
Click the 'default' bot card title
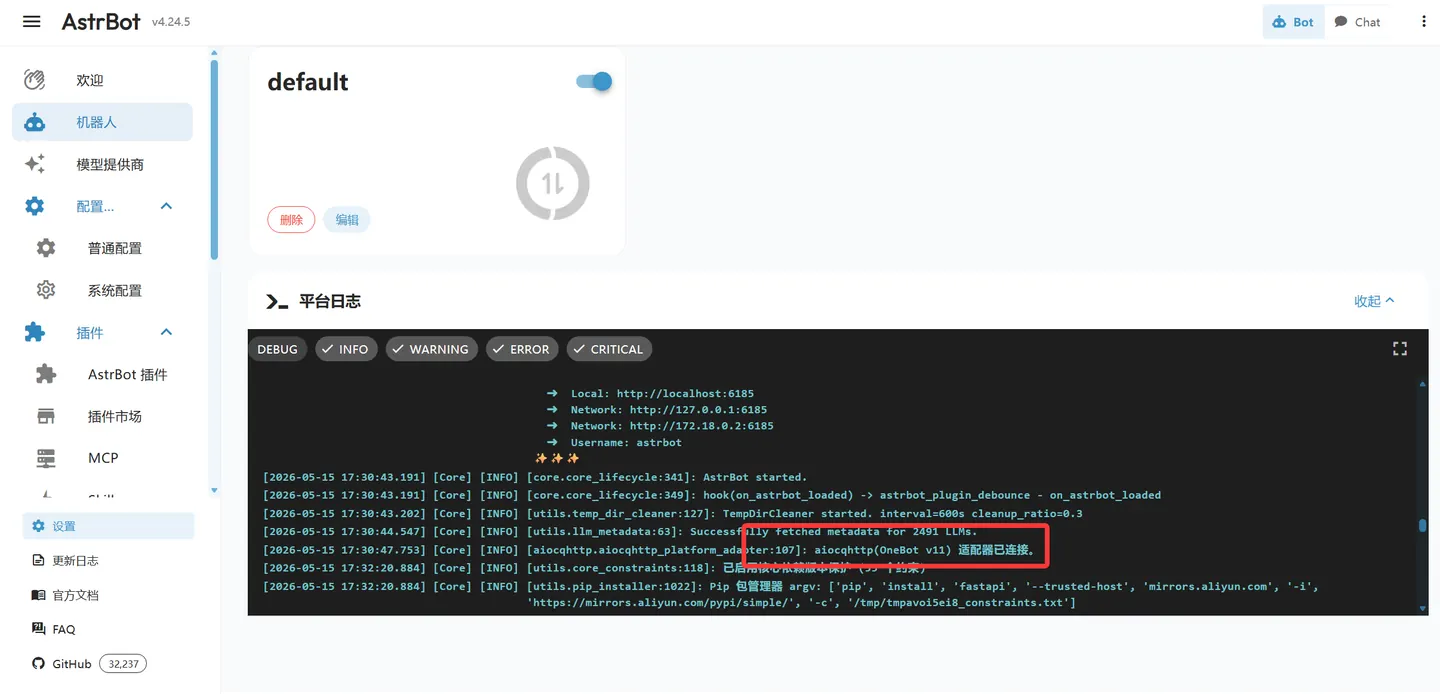tap(308, 82)
